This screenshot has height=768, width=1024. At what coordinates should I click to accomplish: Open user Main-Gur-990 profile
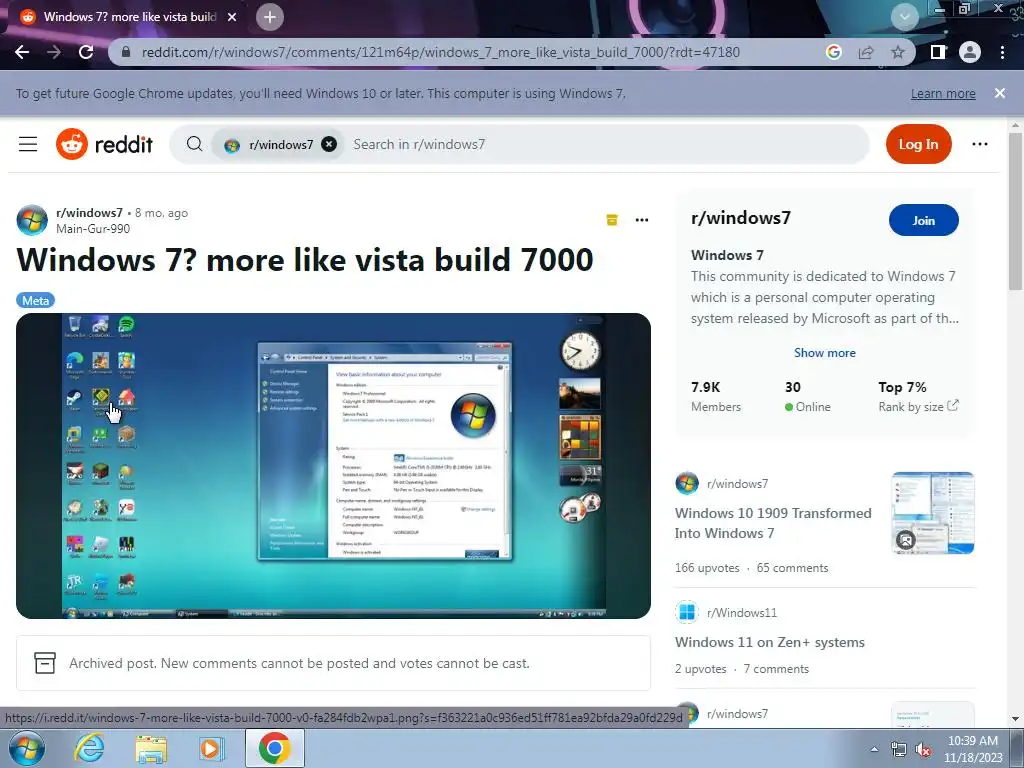pyautogui.click(x=93, y=229)
